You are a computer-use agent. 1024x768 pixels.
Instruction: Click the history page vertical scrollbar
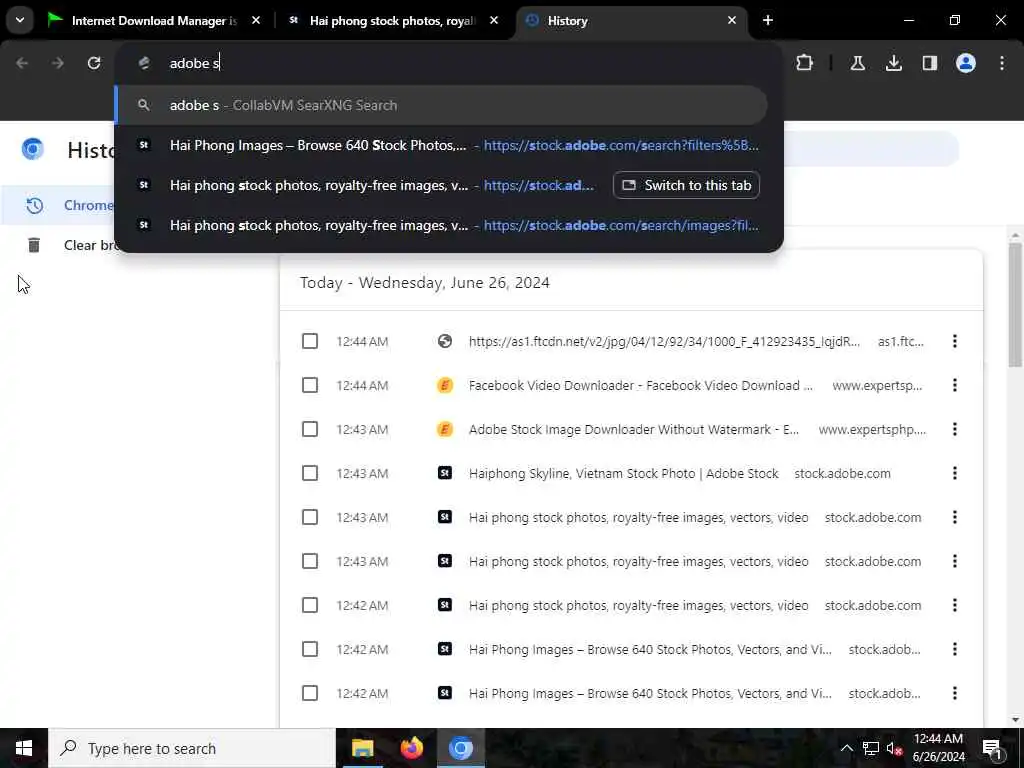point(1015,305)
